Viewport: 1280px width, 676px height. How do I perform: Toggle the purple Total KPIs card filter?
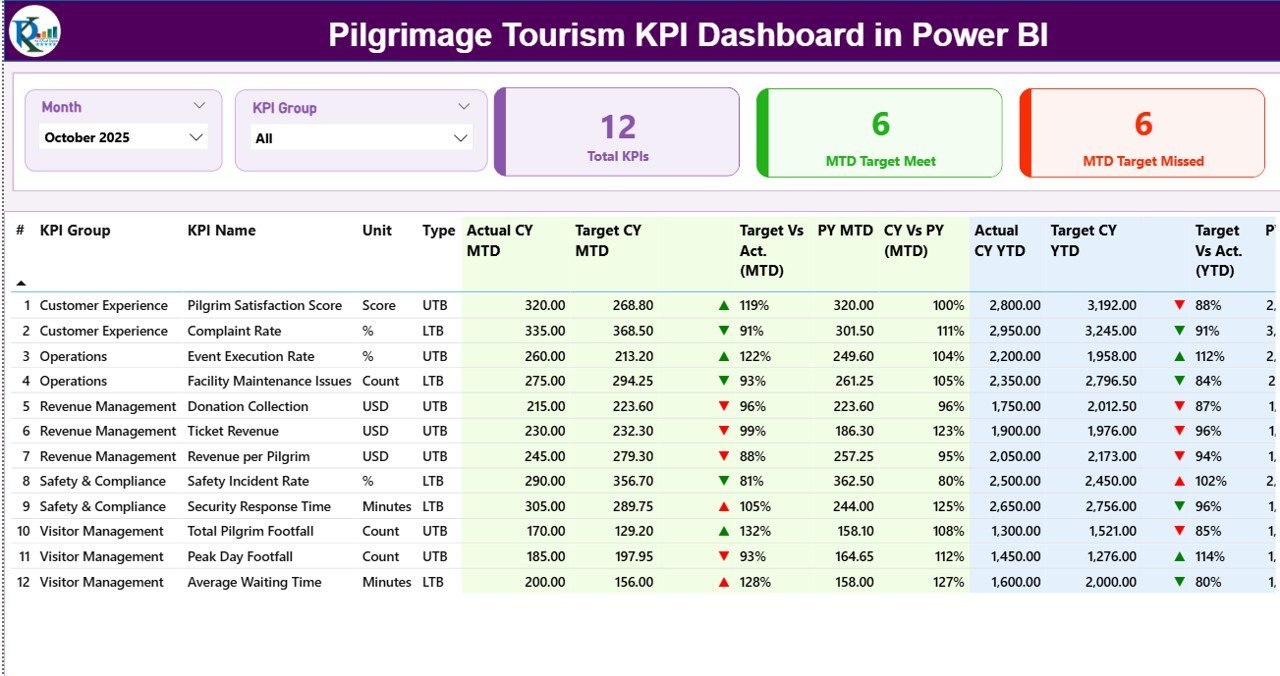coord(617,132)
